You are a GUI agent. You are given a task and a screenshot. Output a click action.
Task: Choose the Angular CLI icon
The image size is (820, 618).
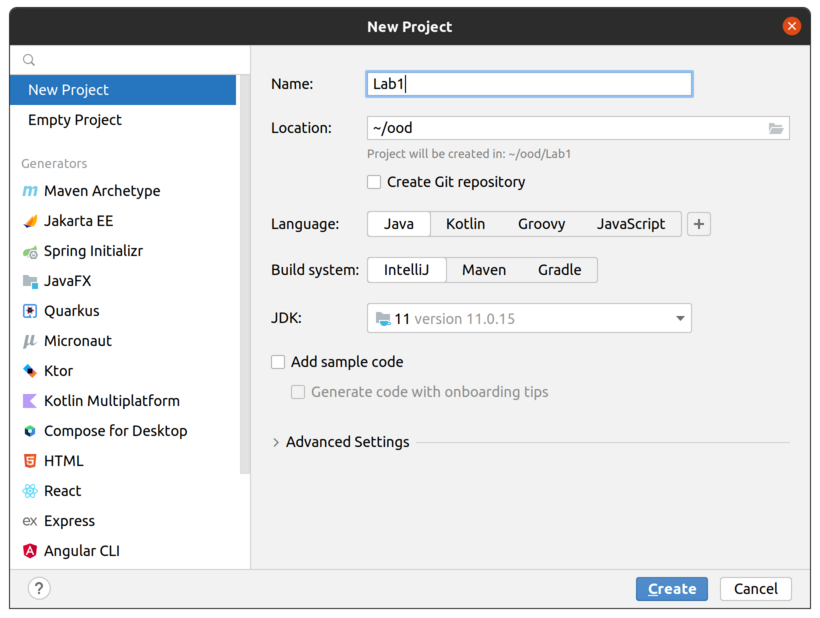(x=30, y=551)
